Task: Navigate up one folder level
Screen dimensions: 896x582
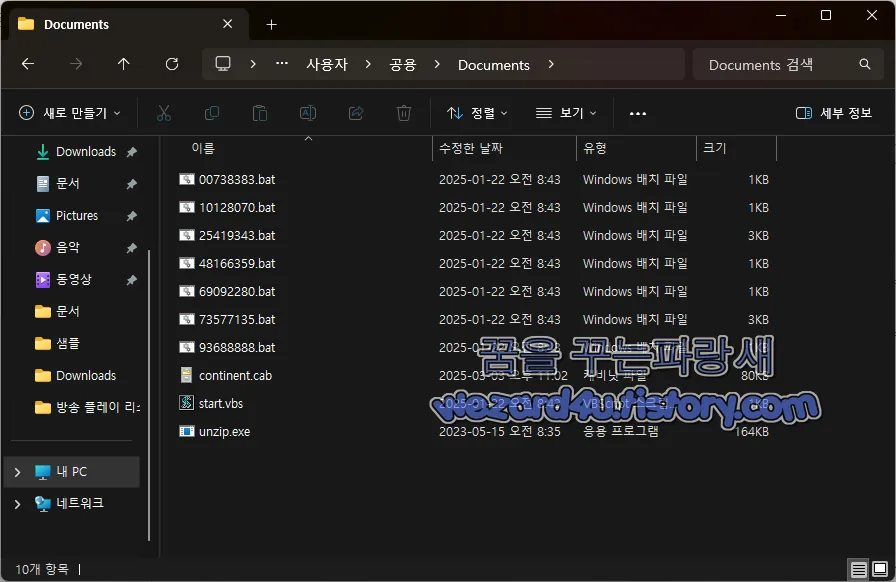Action: coord(123,64)
